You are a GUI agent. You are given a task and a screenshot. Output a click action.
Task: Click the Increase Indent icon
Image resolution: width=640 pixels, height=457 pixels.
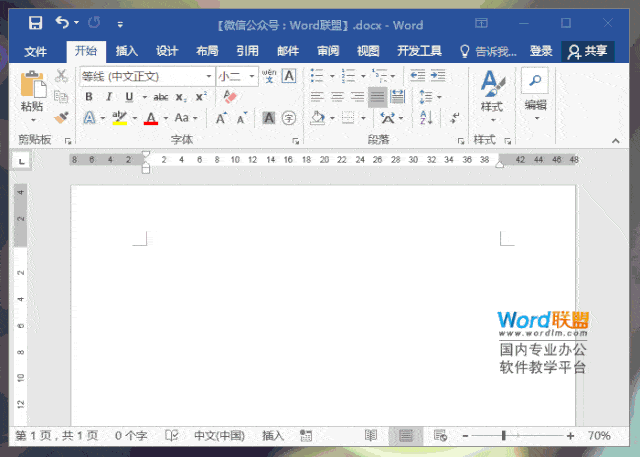coord(438,75)
